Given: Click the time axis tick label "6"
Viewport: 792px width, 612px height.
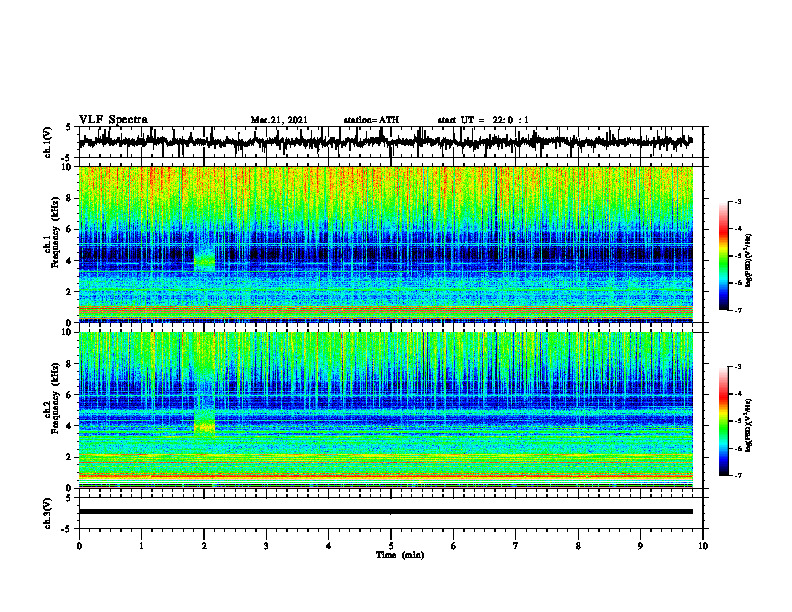Looking at the screenshot, I should tap(454, 546).
